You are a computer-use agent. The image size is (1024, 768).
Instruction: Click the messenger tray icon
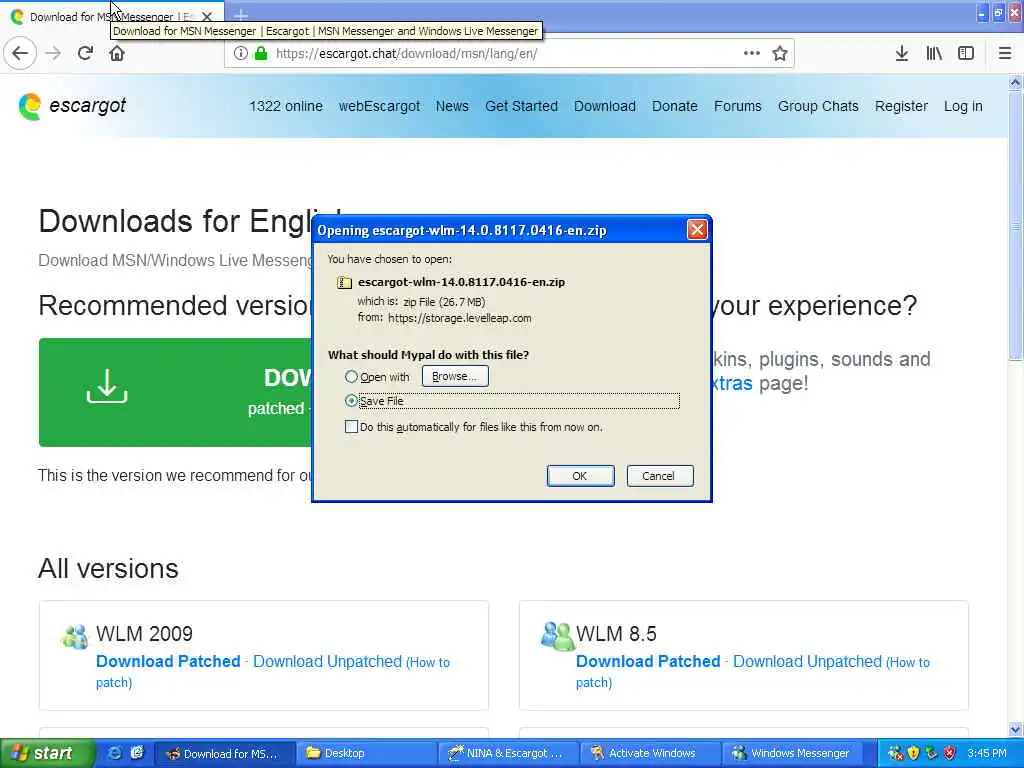(895, 753)
